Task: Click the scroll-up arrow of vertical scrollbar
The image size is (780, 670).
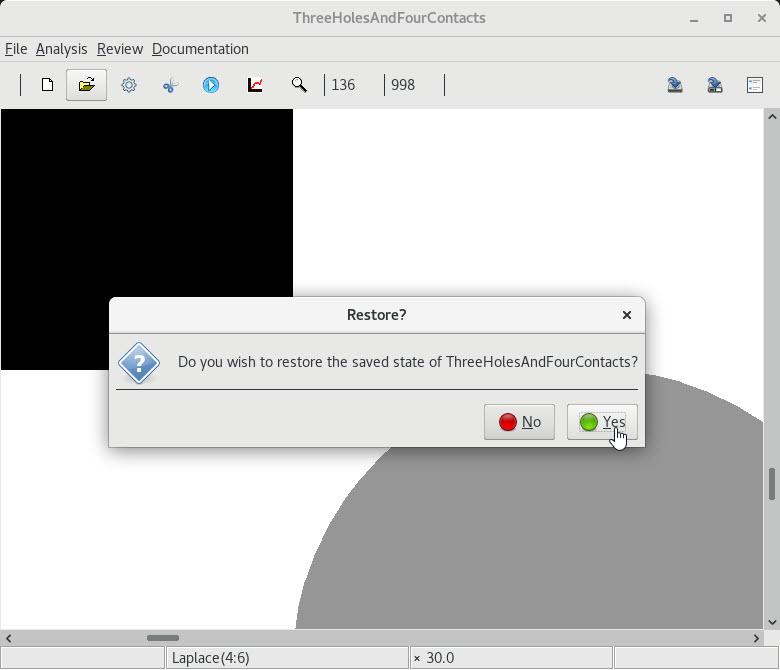Action: 771,117
